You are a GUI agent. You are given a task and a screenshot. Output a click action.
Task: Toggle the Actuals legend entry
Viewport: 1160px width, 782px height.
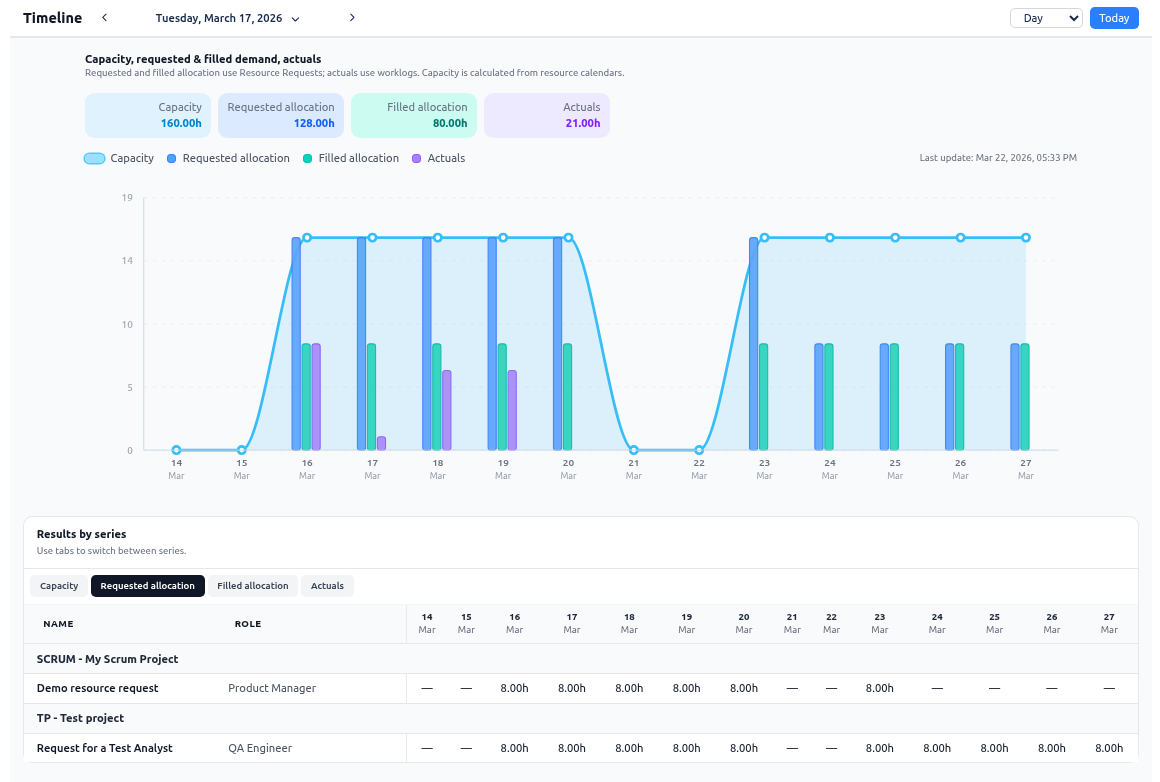438,158
